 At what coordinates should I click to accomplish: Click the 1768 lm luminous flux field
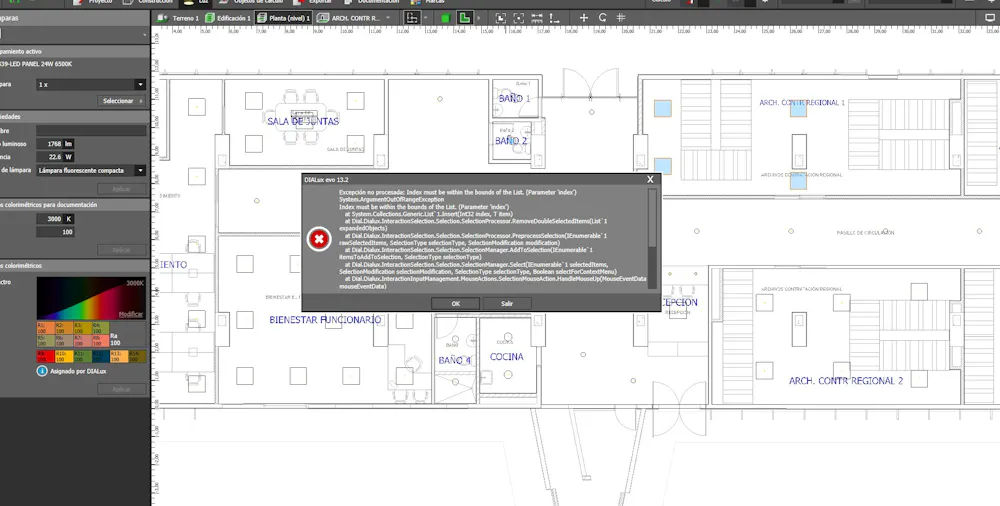(55, 144)
